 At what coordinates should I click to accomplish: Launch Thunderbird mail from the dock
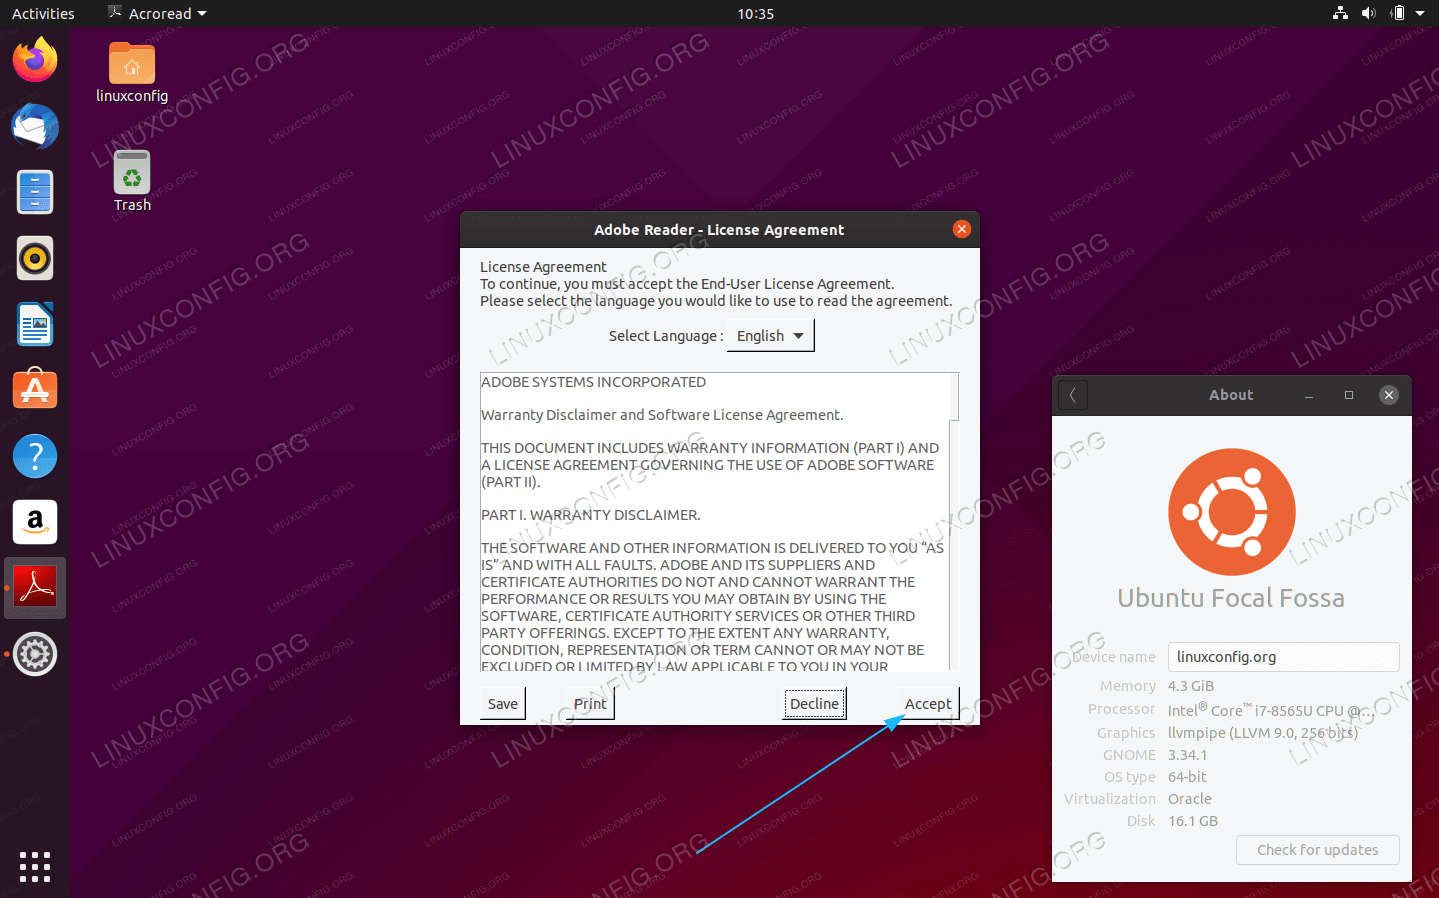pos(35,126)
